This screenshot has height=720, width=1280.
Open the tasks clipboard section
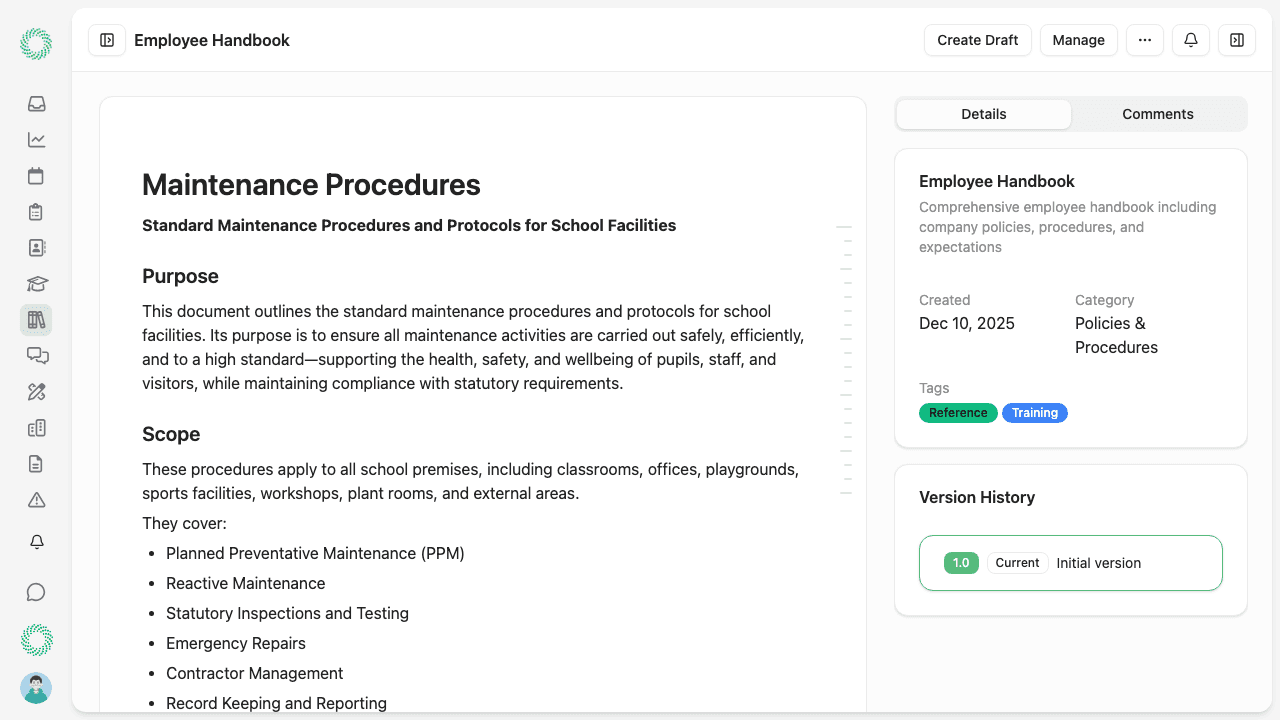[x=36, y=212]
